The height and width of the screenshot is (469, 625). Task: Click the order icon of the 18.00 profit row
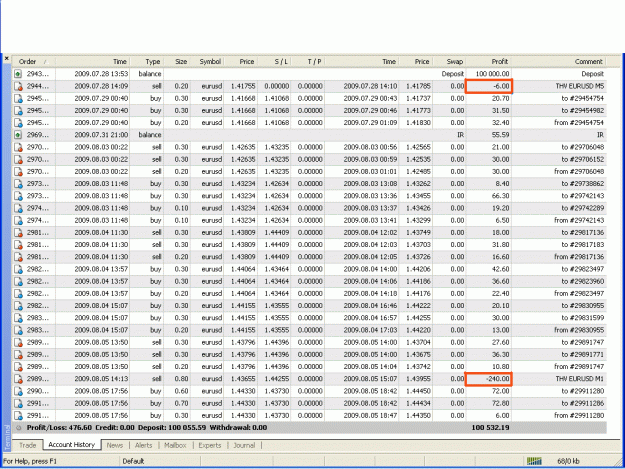coord(18,233)
